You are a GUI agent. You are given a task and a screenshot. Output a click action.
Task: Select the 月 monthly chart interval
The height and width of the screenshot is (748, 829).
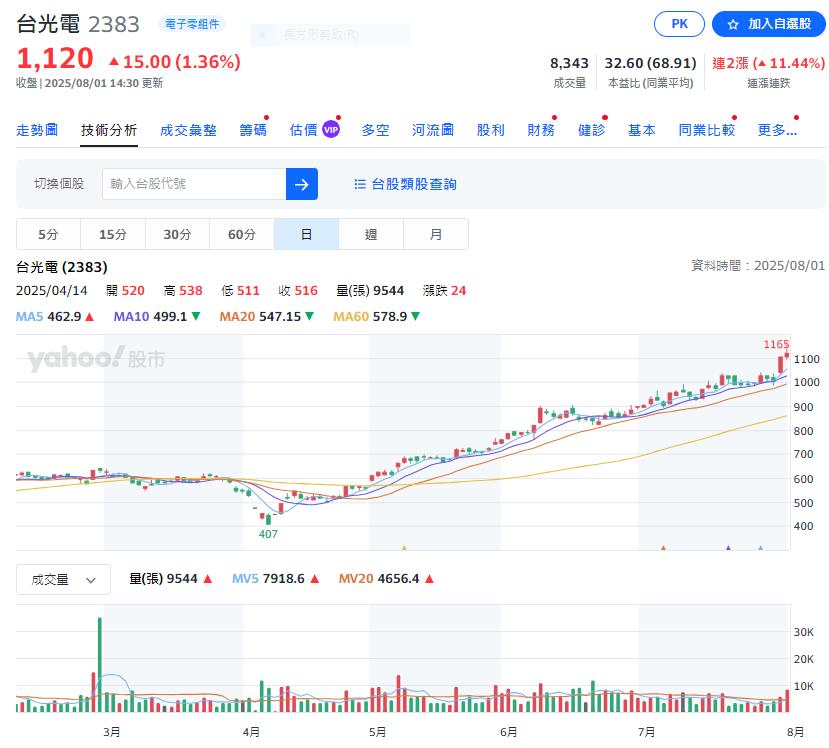(x=436, y=234)
